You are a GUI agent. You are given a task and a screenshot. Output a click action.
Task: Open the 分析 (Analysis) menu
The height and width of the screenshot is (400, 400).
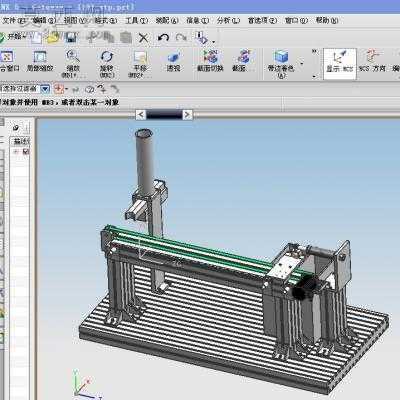tap(228, 21)
